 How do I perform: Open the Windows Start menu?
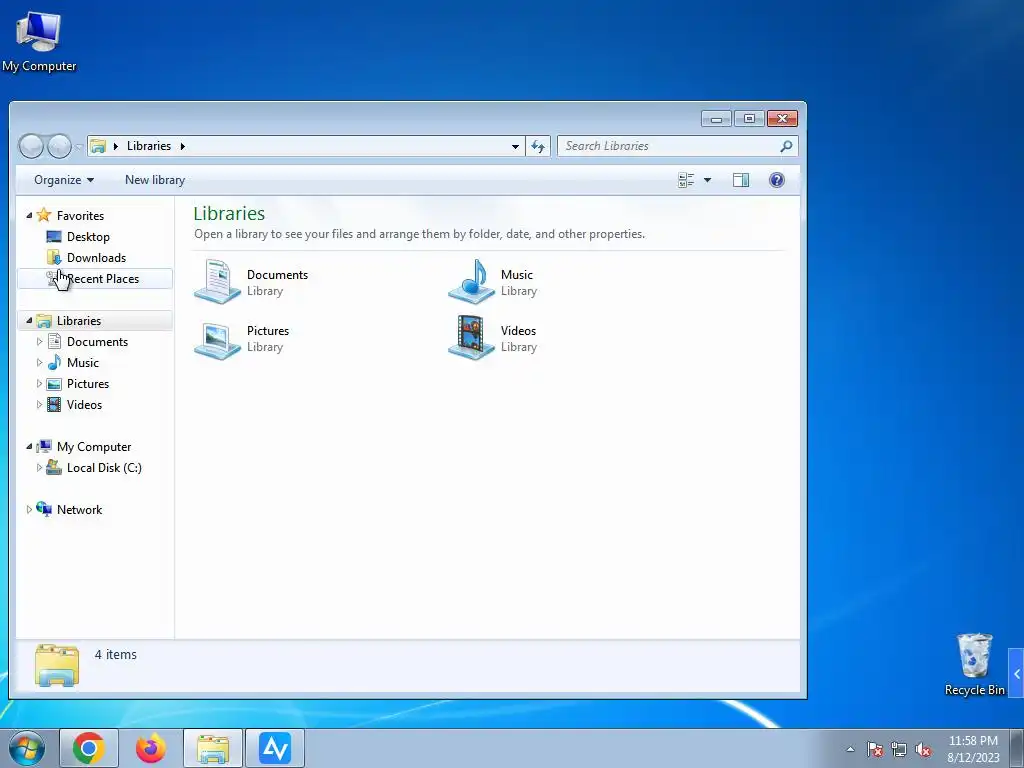(27, 748)
